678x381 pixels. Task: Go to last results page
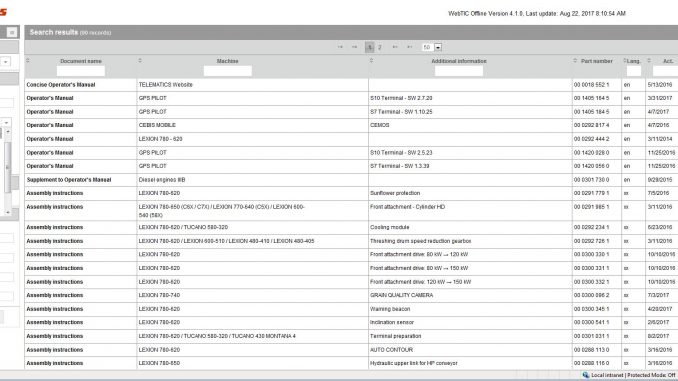click(409, 47)
